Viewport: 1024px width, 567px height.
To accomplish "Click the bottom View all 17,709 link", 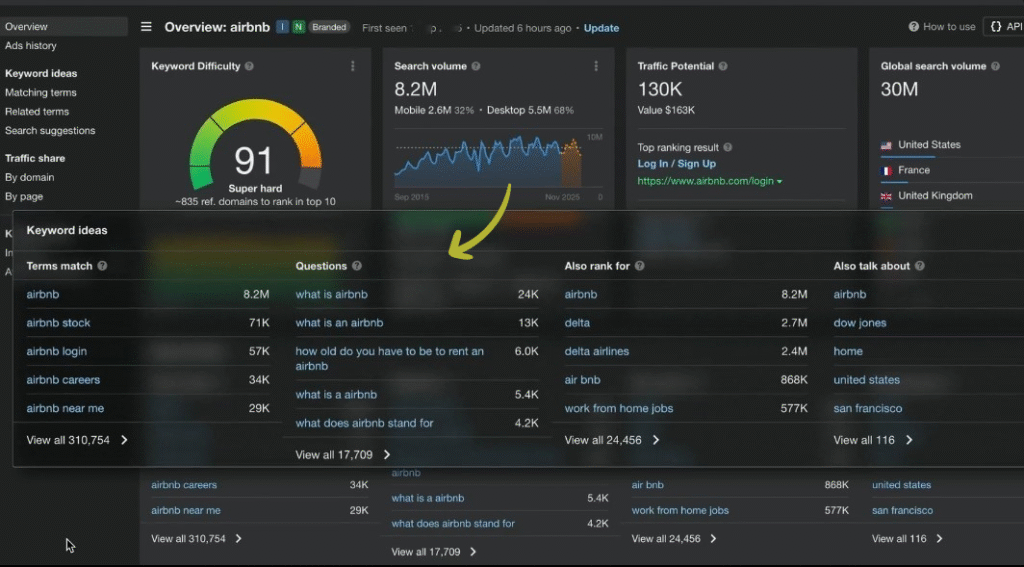I will tap(434, 552).
